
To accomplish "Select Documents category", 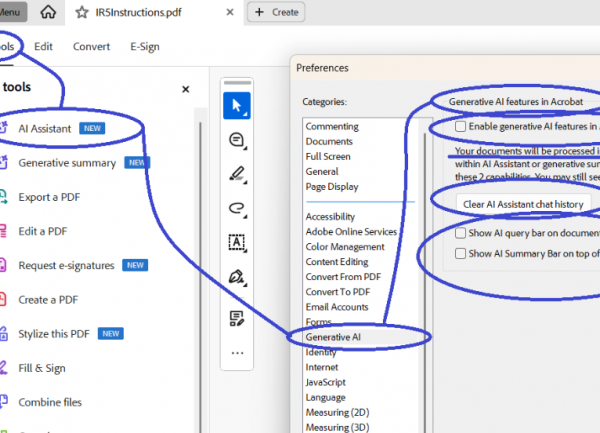I will pos(329,142).
